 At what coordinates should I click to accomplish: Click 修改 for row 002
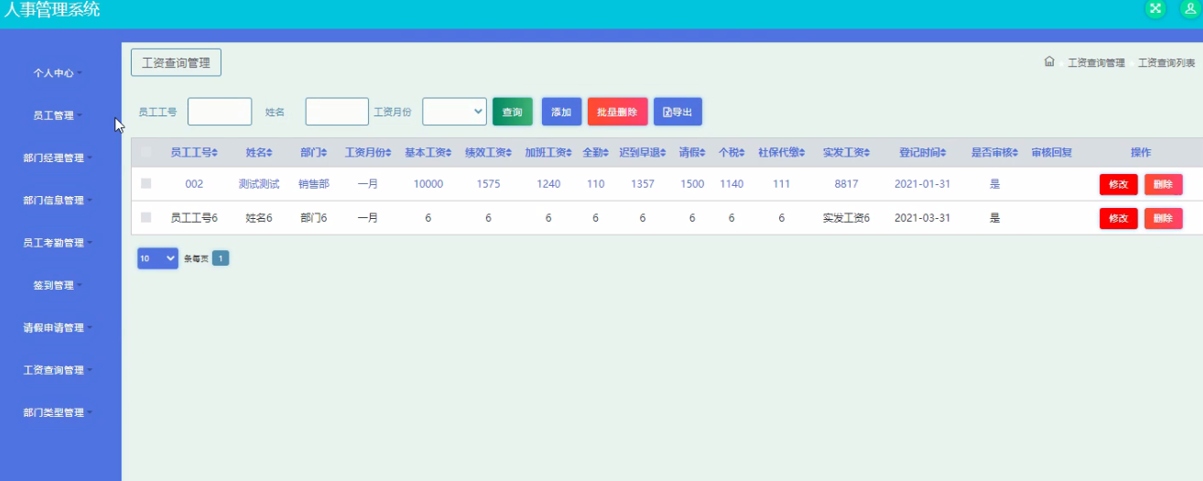click(1118, 184)
